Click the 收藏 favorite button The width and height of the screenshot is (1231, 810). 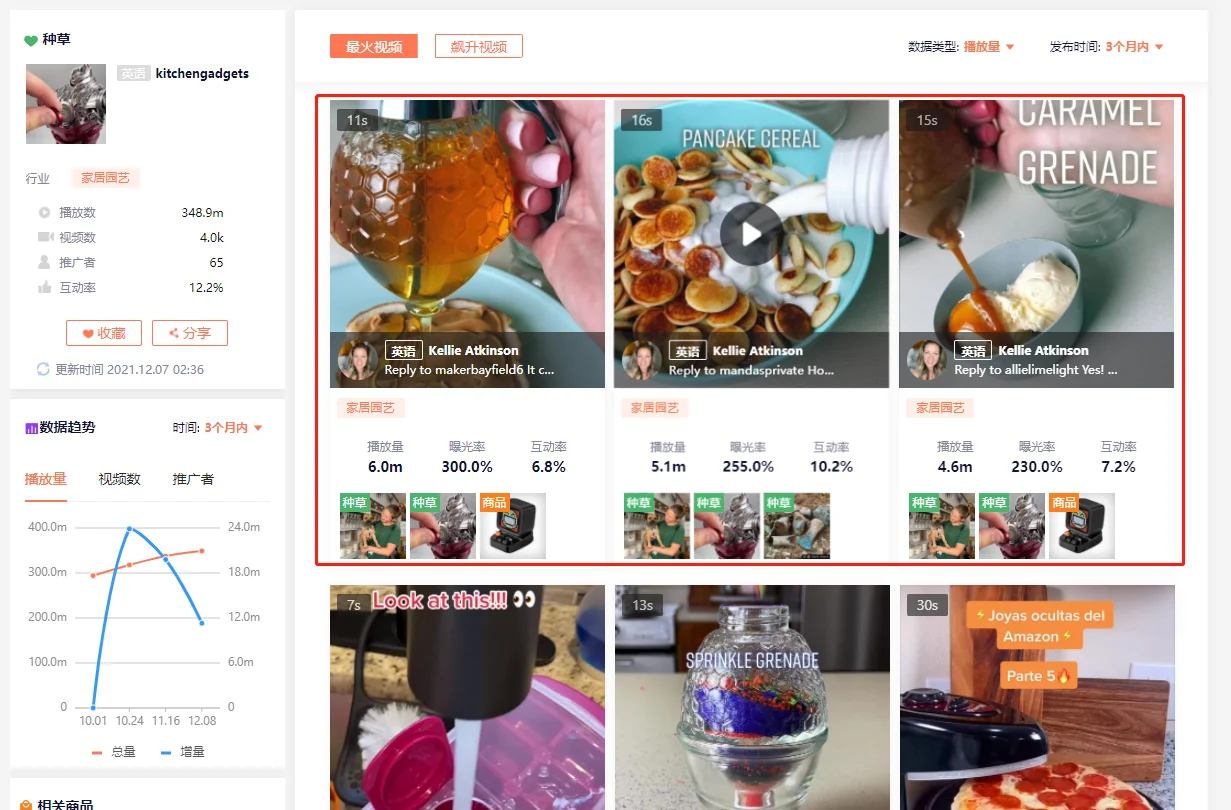point(104,333)
